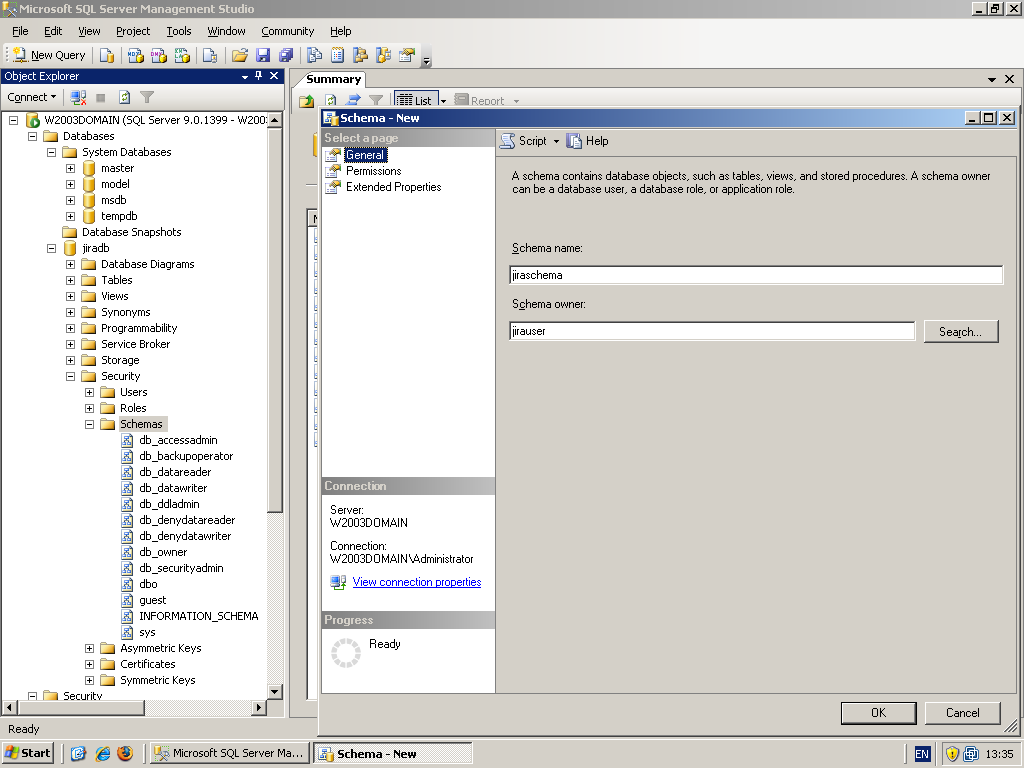Click the Open File folder icon

coord(240,56)
